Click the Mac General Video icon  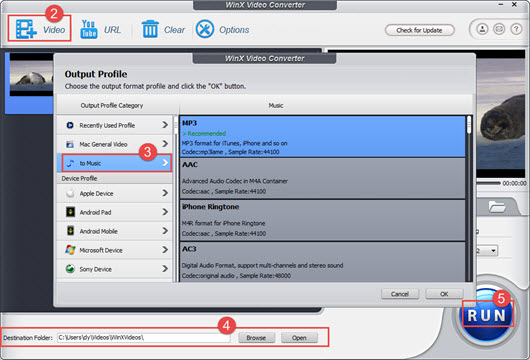(70, 144)
